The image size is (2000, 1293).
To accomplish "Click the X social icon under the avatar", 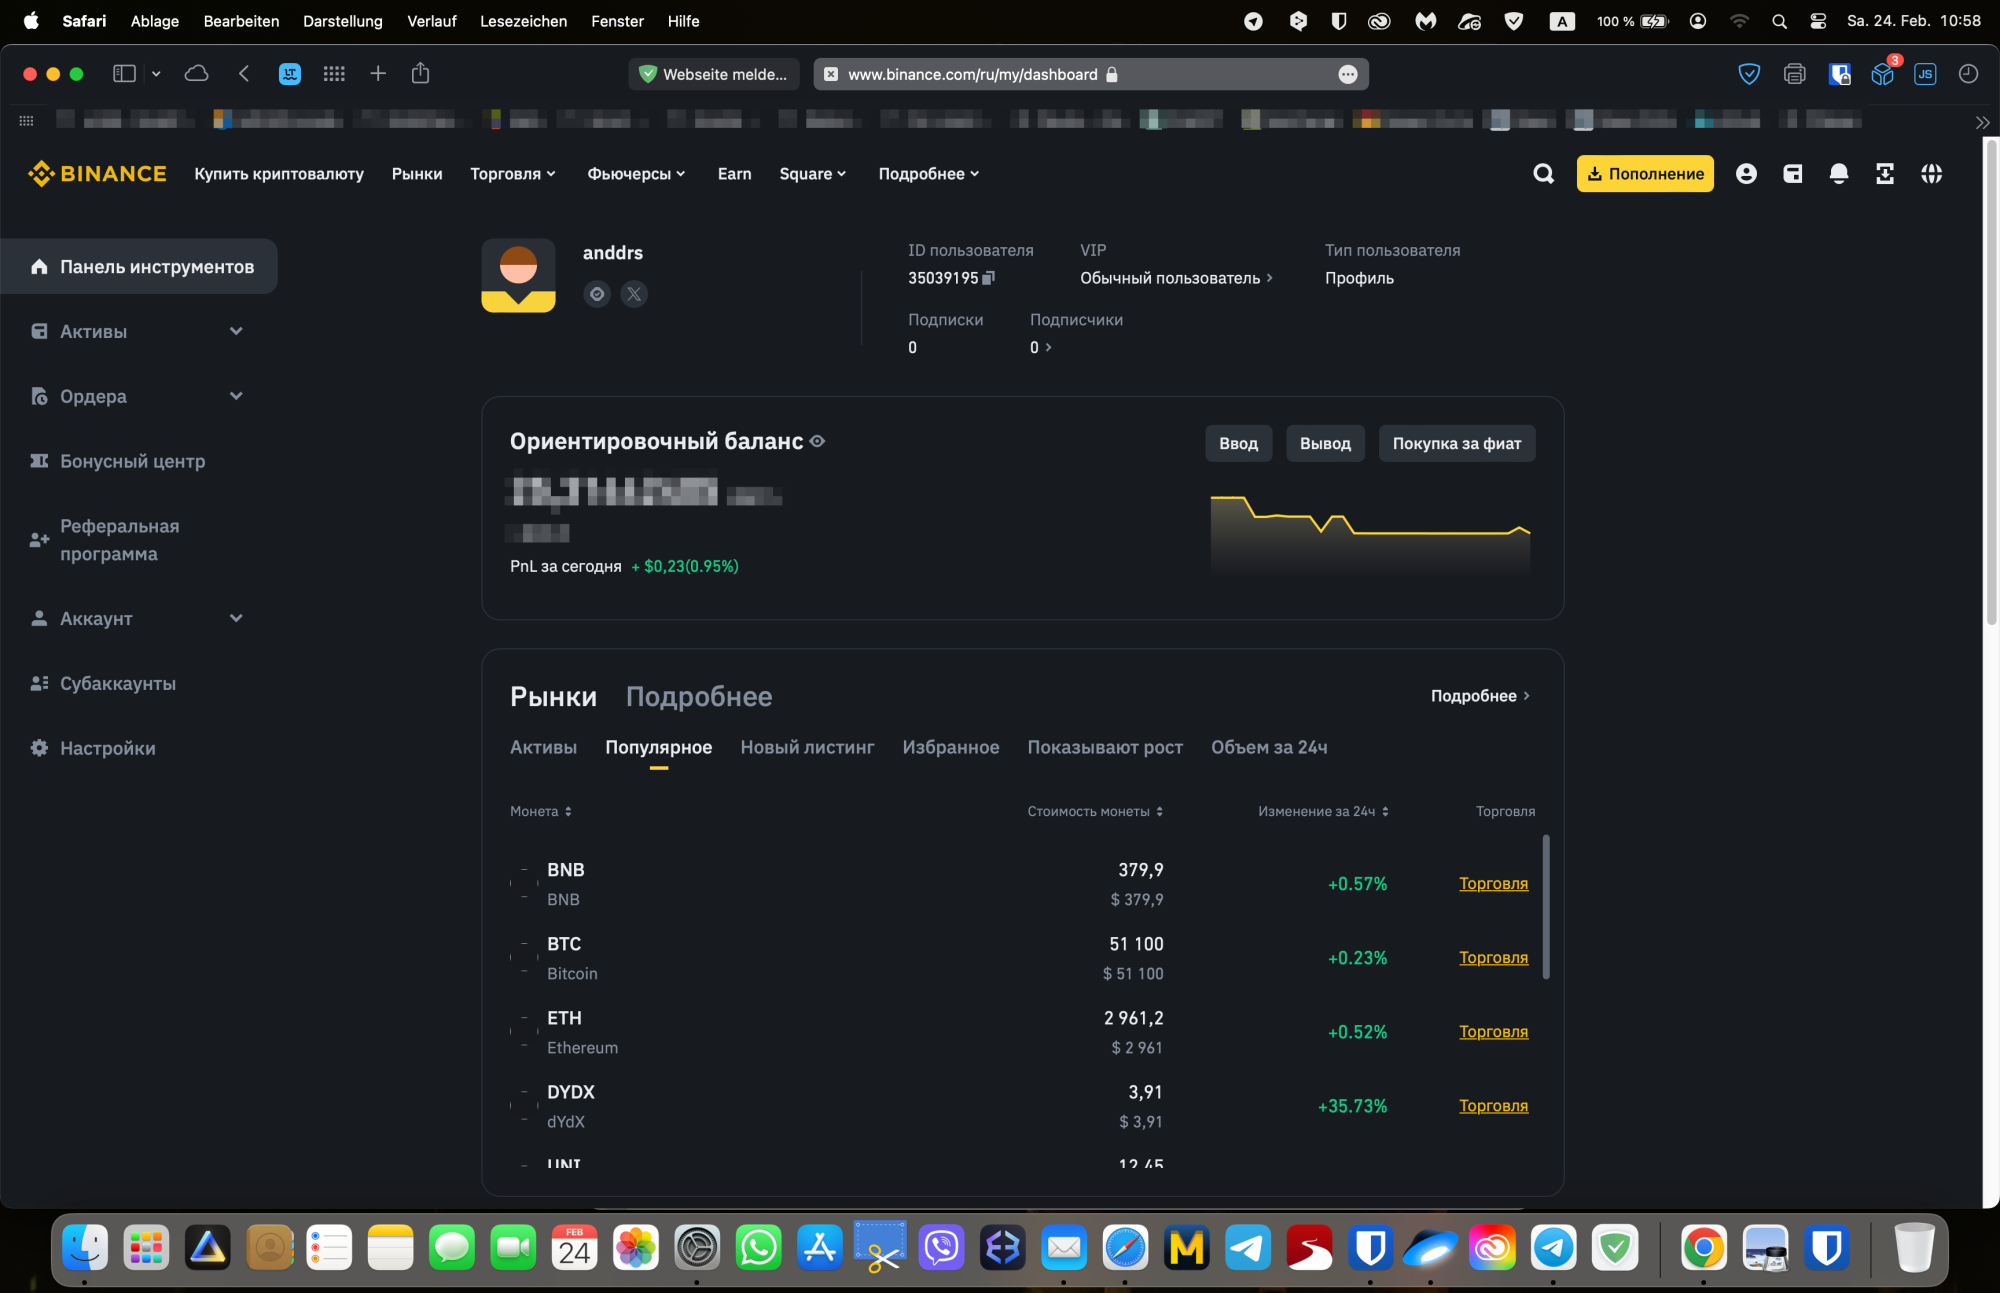I will (x=634, y=293).
